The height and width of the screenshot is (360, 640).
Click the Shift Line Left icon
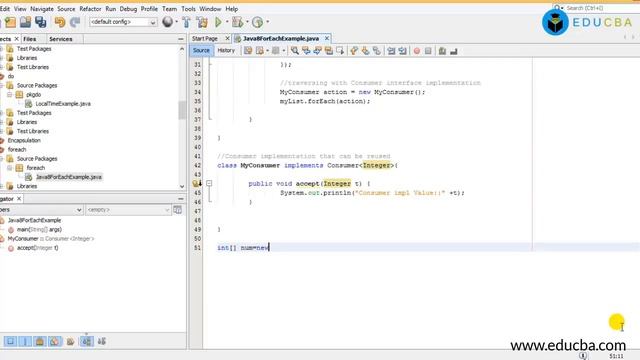point(391,51)
